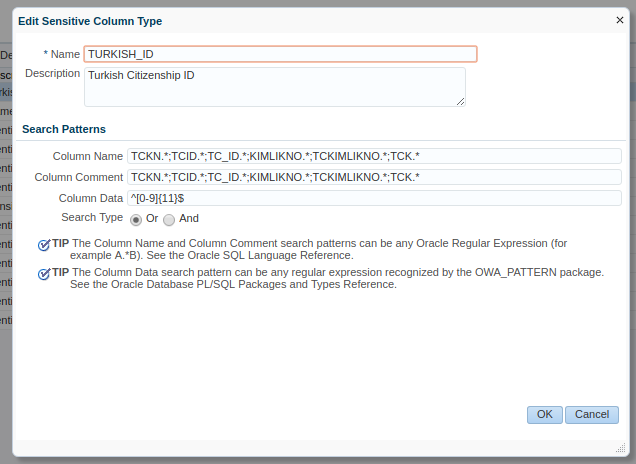
Task: Click the Name field containing TURKISH_ID
Action: 280,54
